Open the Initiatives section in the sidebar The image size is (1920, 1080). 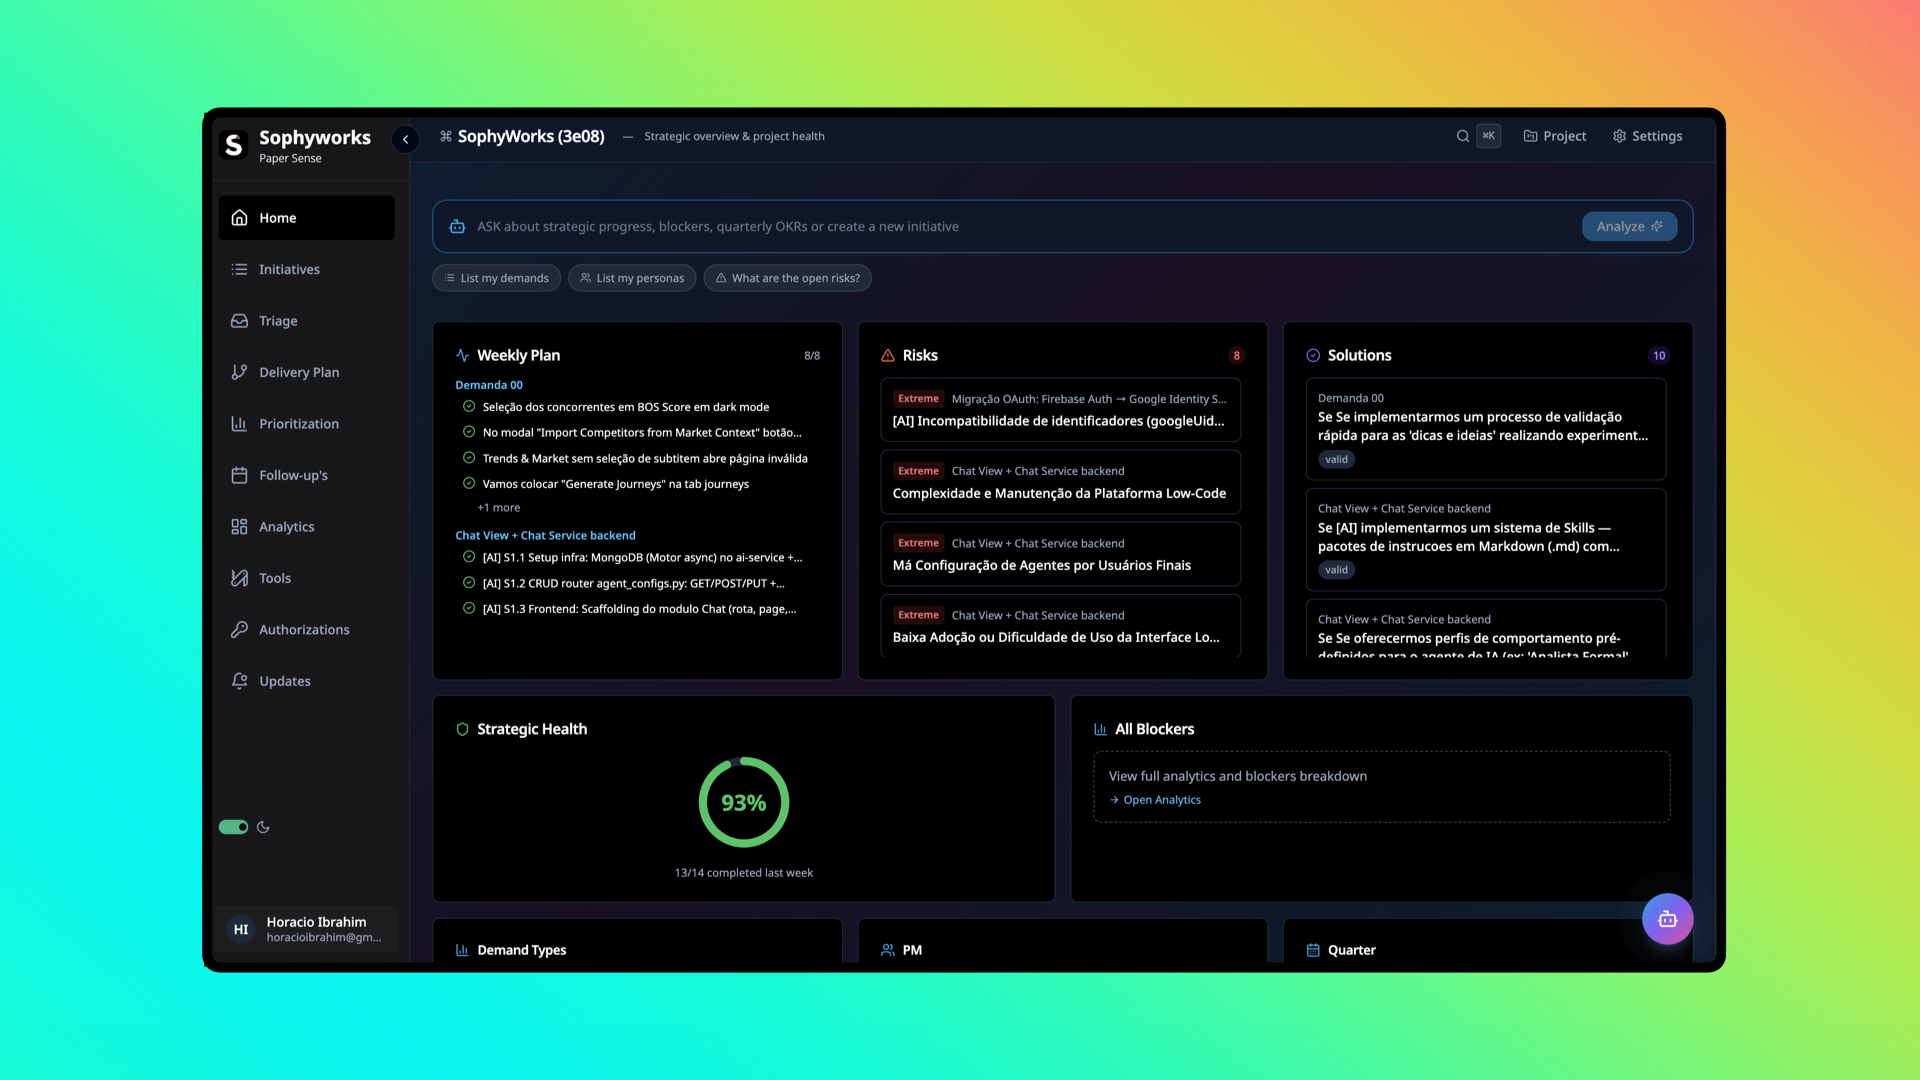click(x=288, y=269)
